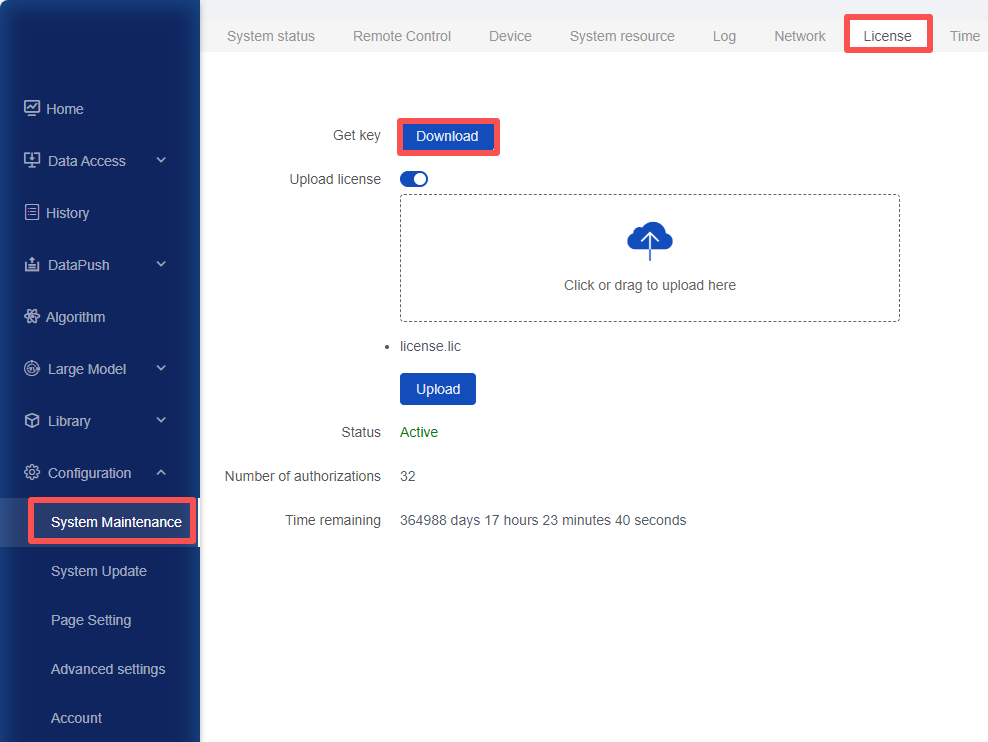Click the Upload license label
988x742 pixels.
click(335, 180)
